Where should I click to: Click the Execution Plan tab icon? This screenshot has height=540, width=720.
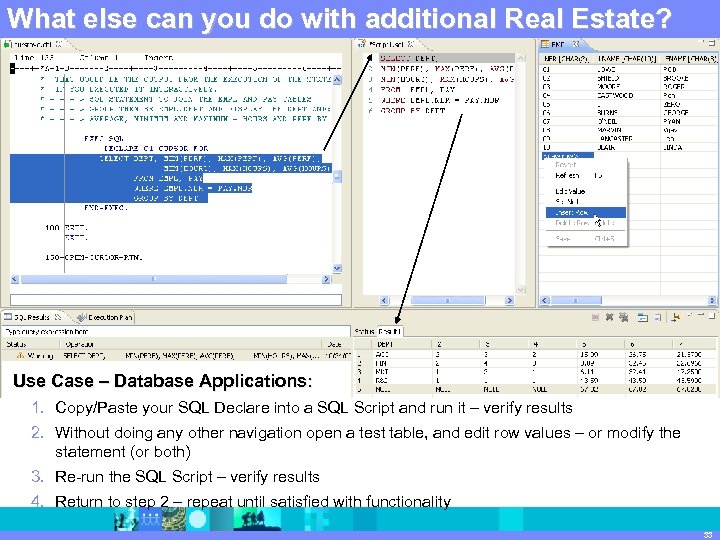click(x=82, y=317)
